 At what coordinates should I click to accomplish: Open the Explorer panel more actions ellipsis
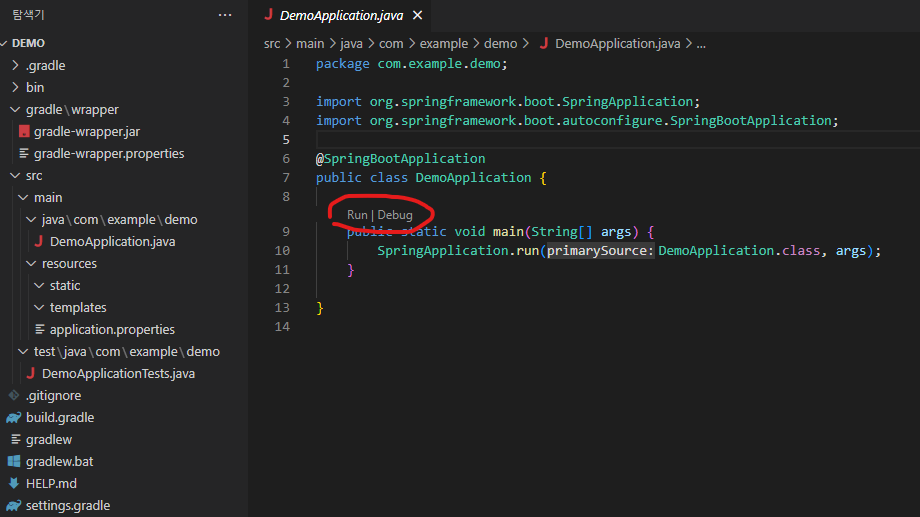click(x=225, y=15)
